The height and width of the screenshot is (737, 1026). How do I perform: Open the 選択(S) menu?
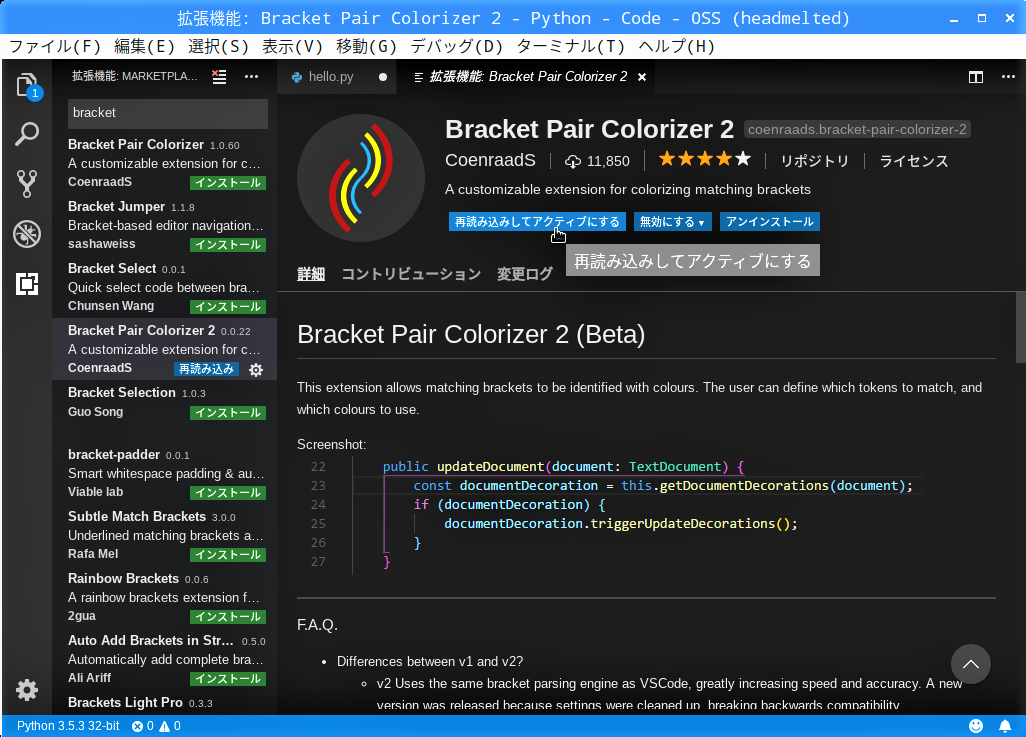219,46
